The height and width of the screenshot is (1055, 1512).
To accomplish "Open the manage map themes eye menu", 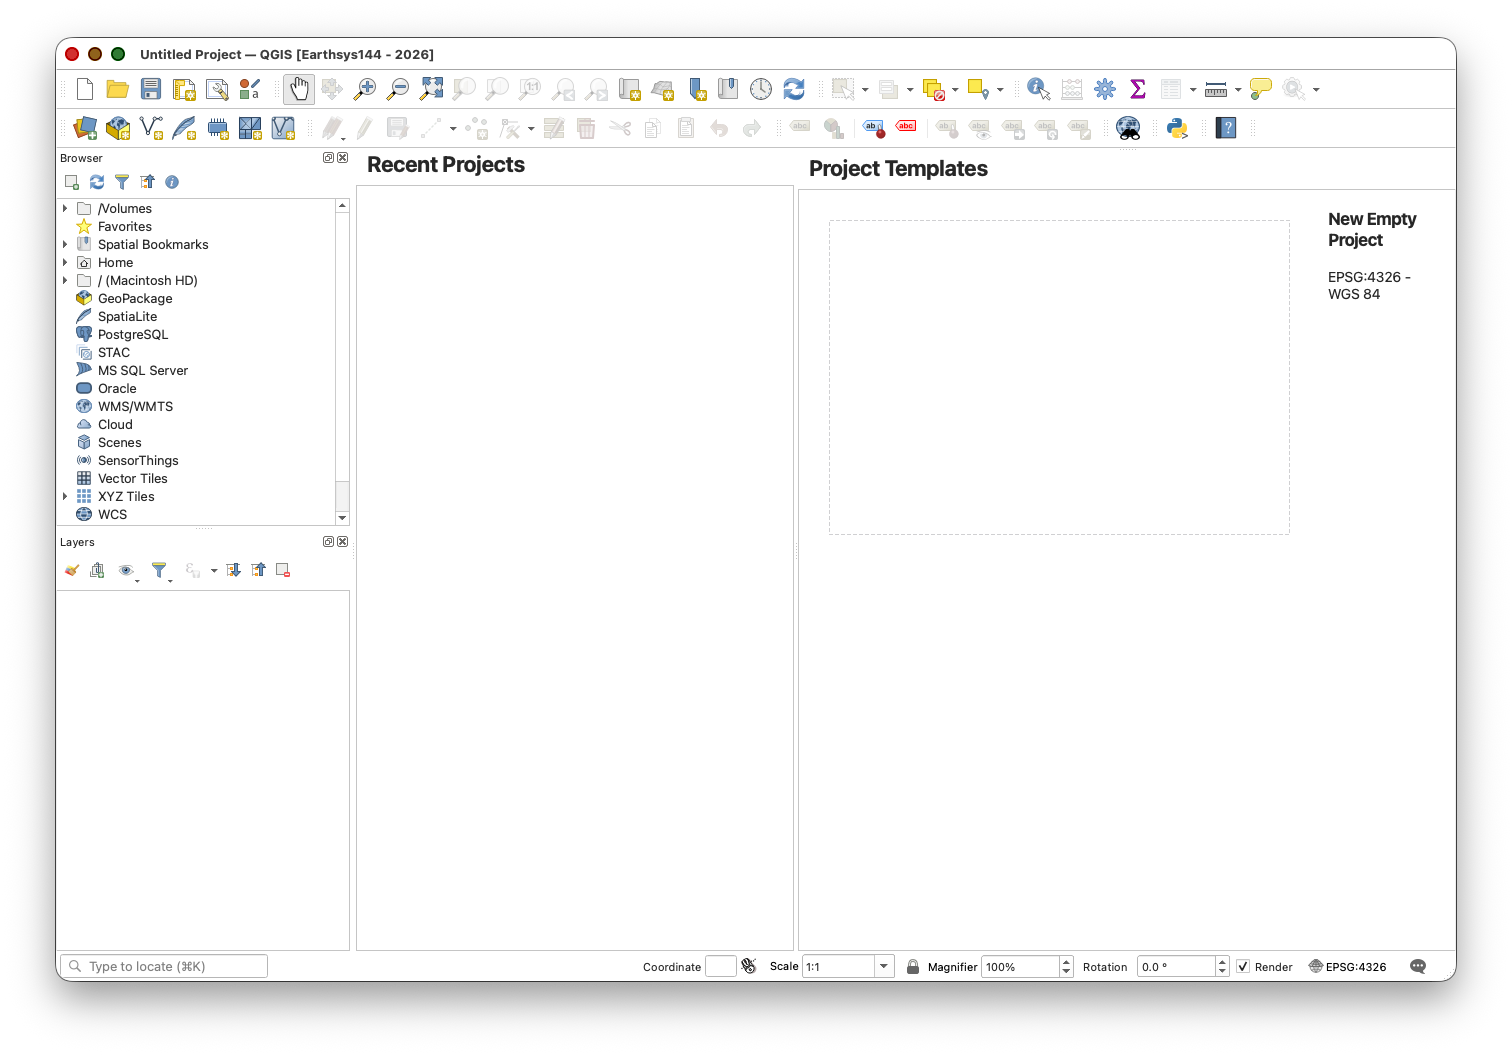I will pyautogui.click(x=126, y=570).
